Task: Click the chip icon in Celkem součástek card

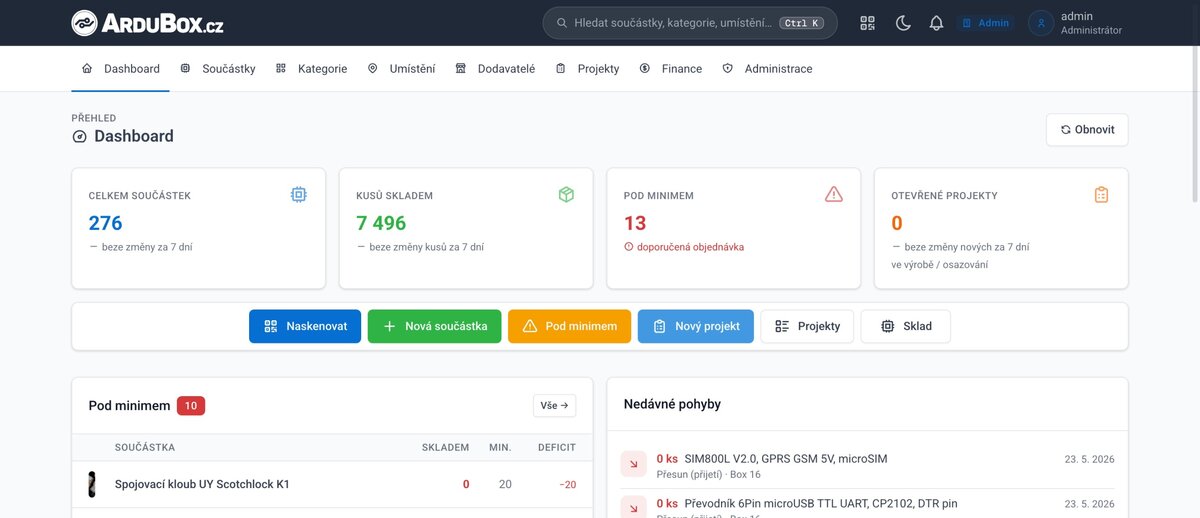Action: coord(298,195)
